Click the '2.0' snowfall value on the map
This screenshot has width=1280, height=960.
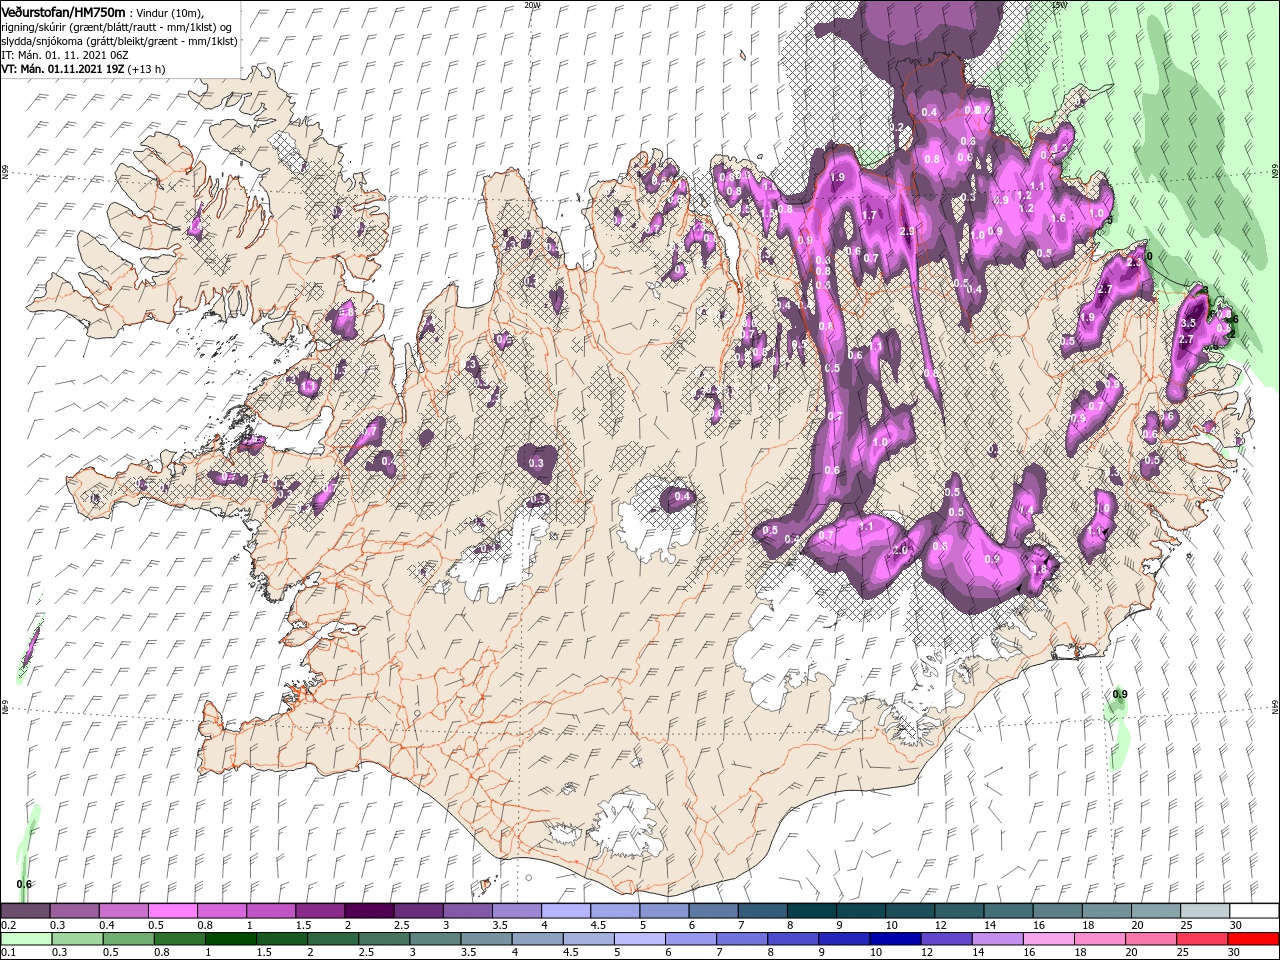tap(900, 550)
